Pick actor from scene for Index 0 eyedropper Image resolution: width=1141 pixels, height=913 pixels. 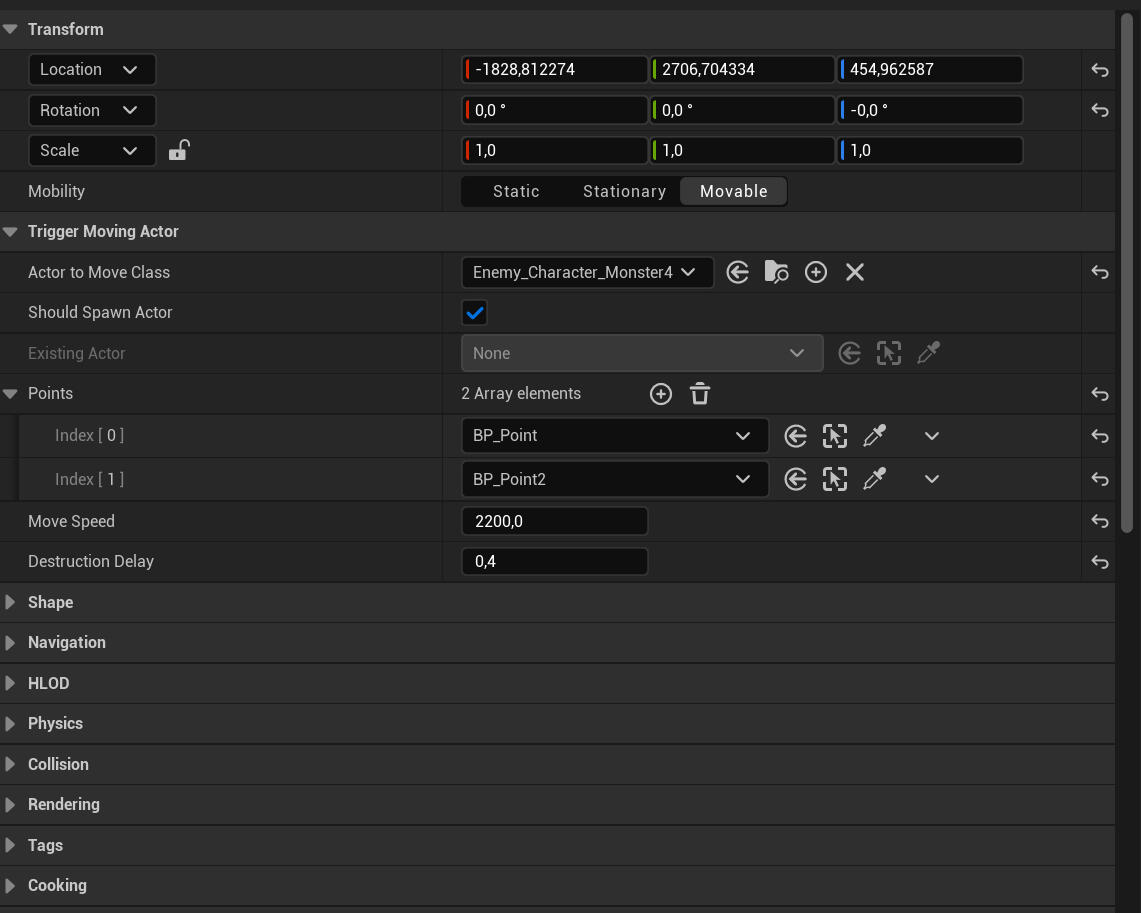coord(874,436)
